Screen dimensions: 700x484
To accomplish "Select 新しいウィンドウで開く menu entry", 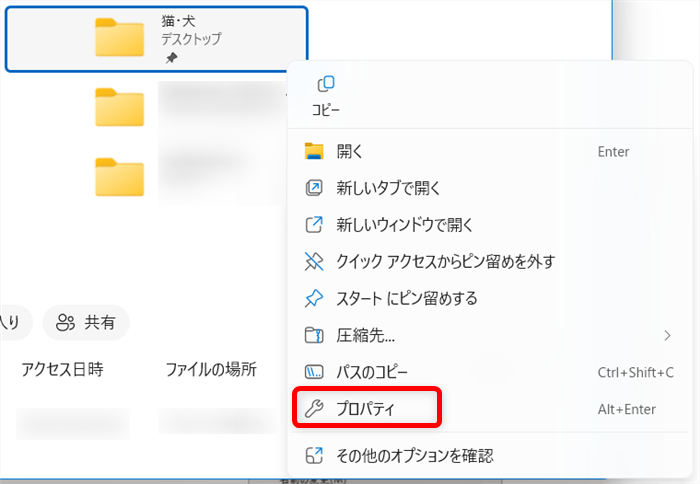I will (x=490, y=225).
